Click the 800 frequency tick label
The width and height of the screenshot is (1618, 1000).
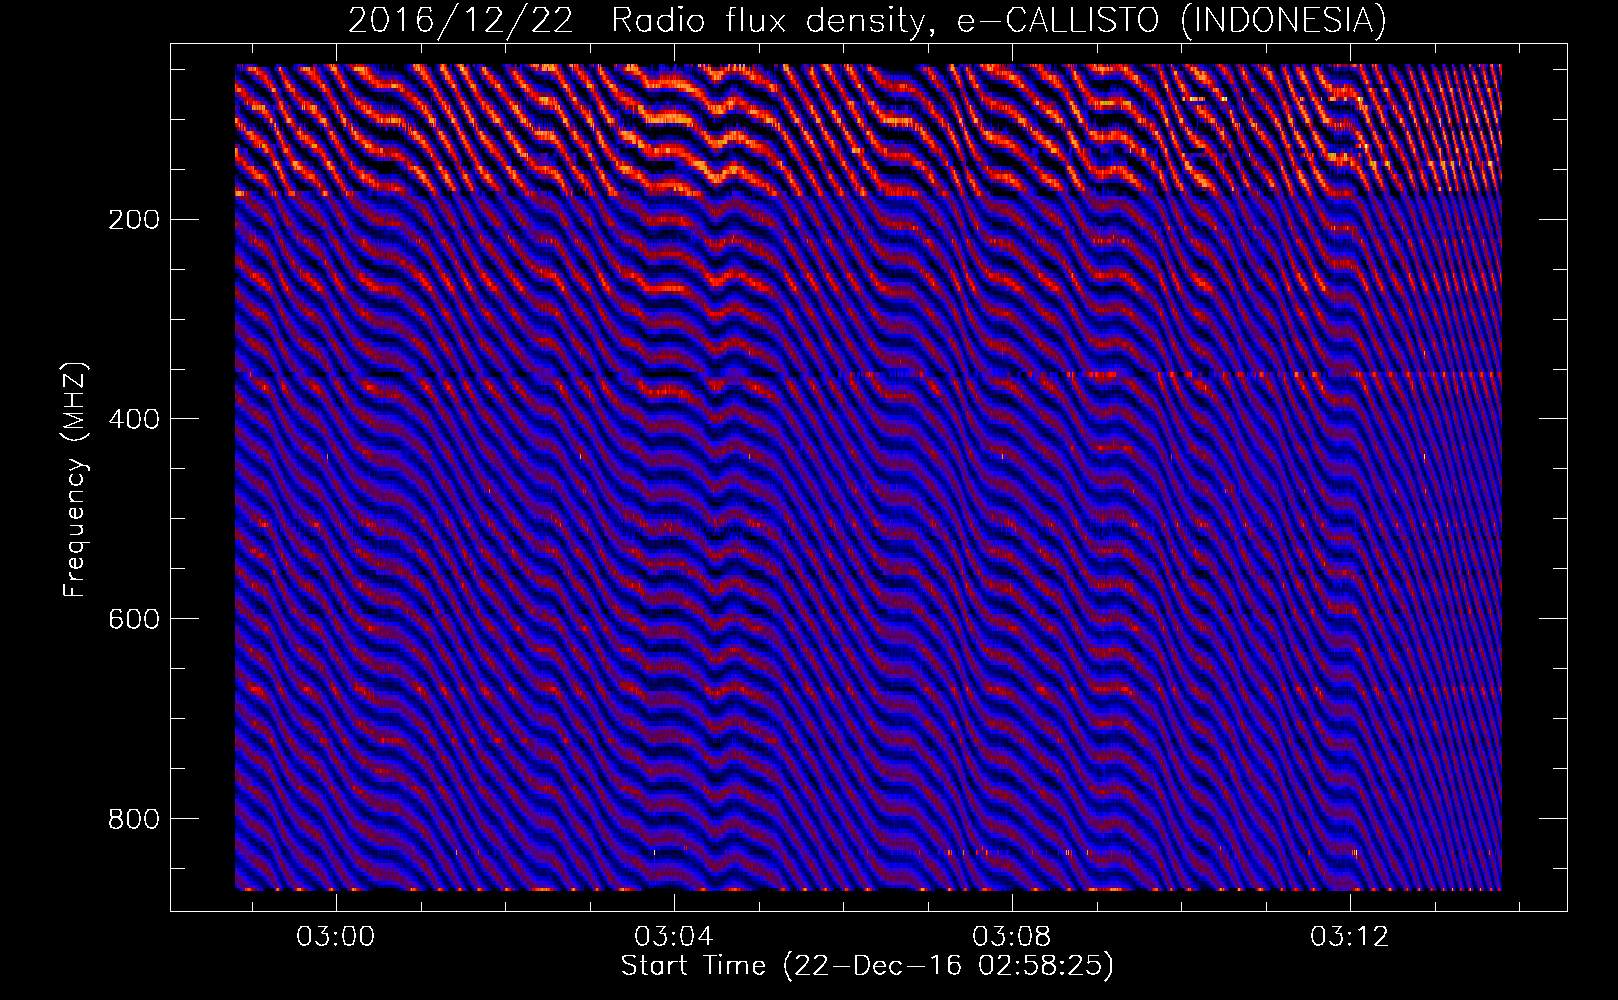tap(133, 819)
